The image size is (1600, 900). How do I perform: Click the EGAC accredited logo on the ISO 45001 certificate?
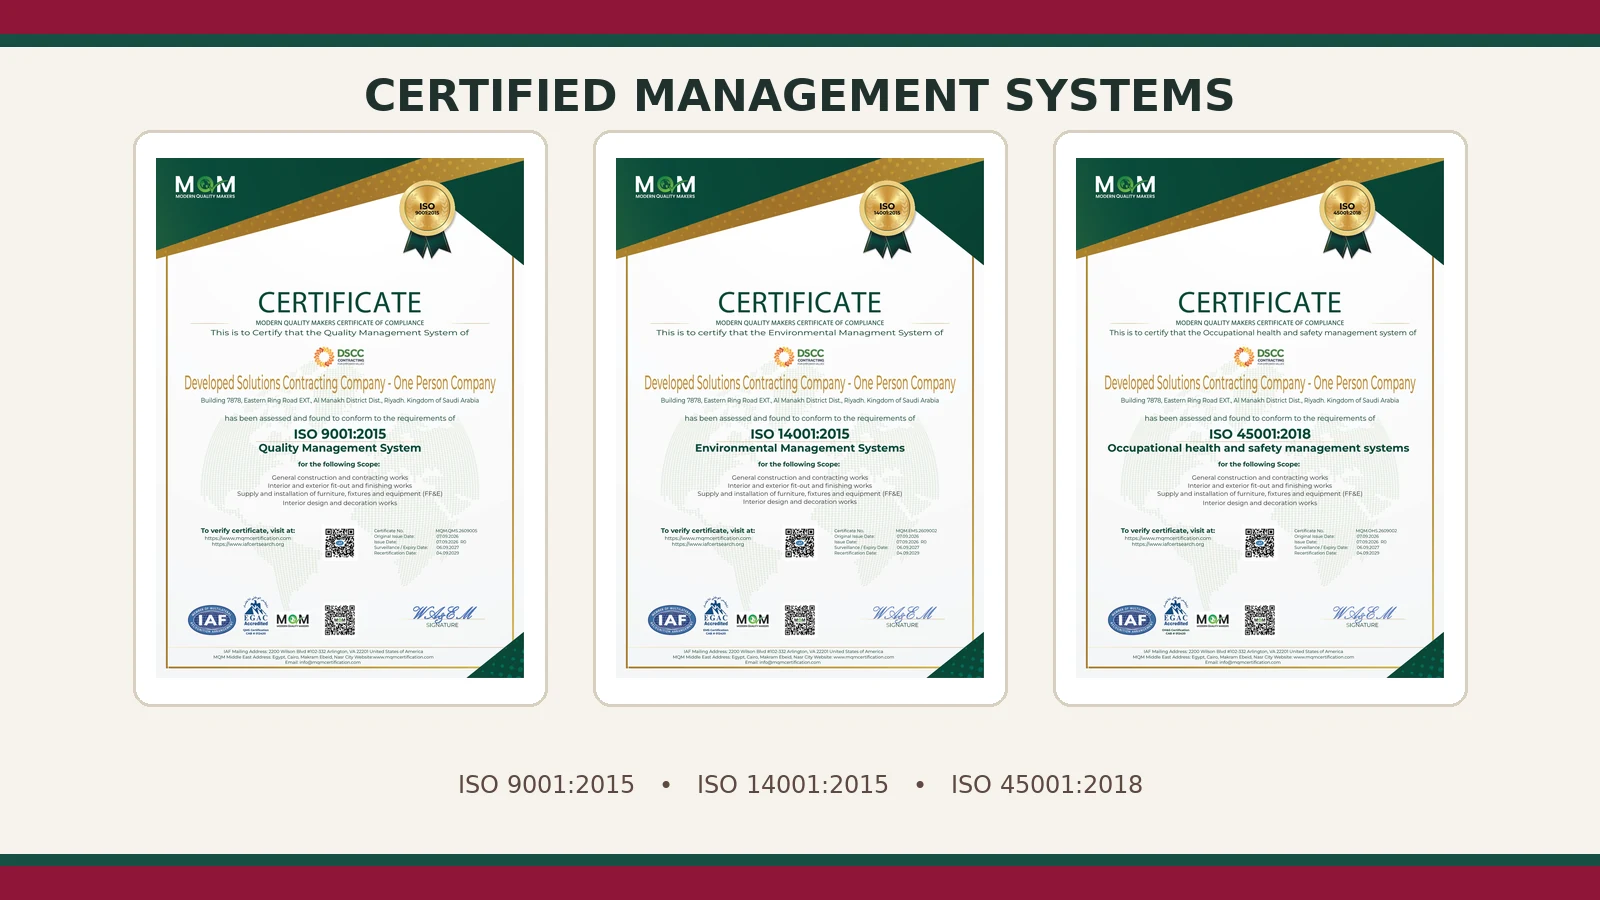[1176, 617]
